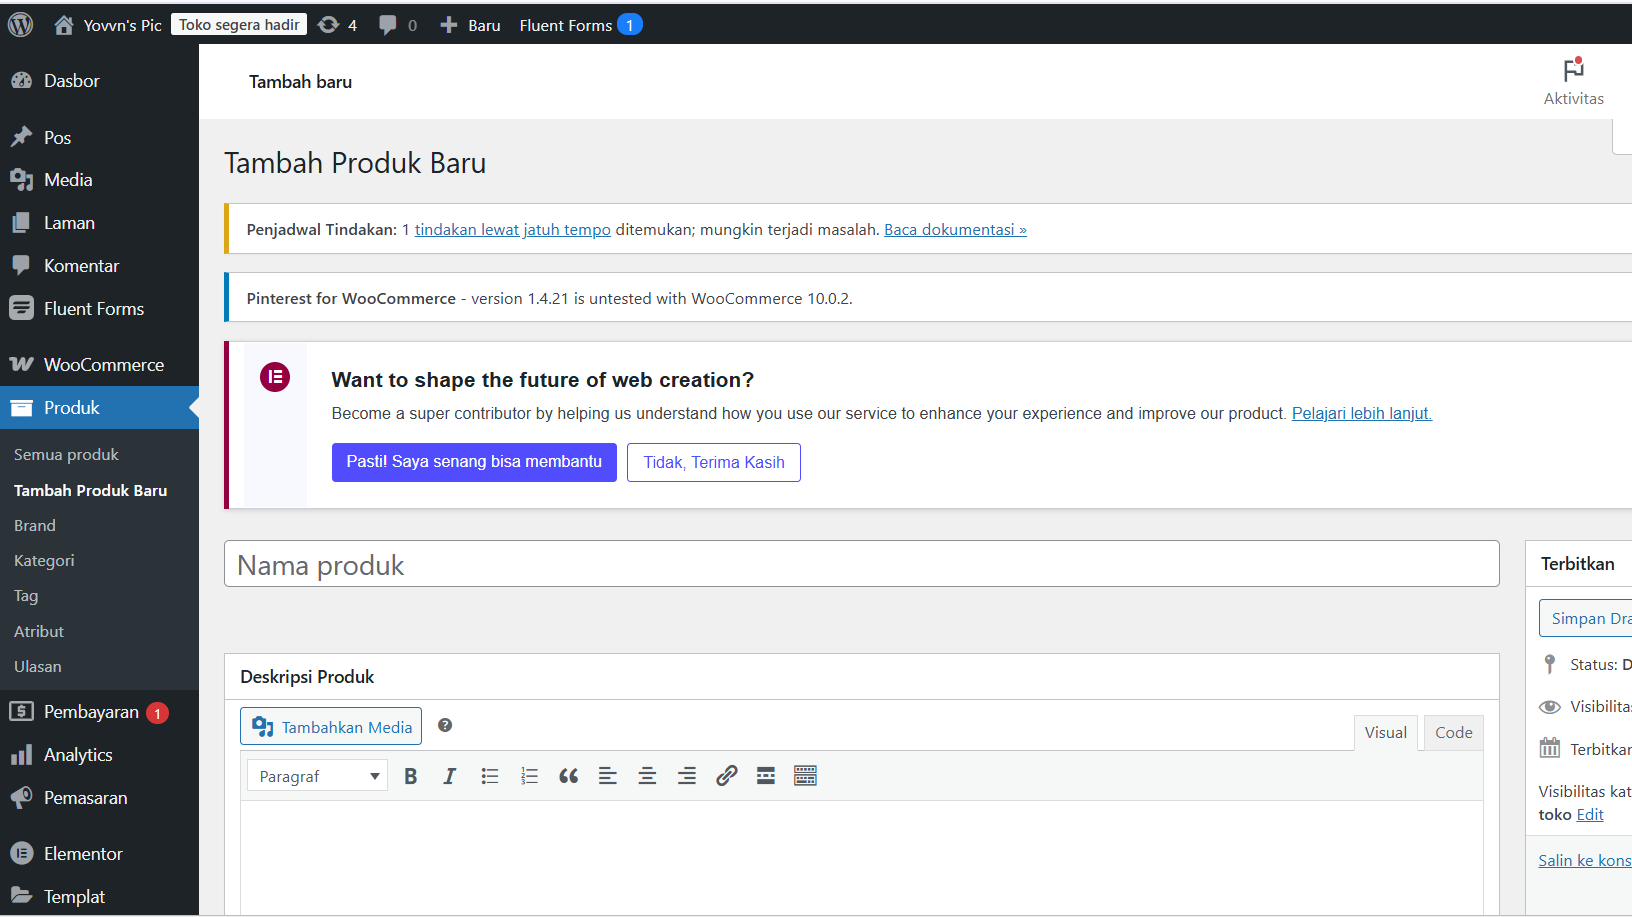Toggle the editor toolbar (kitchen sink)
Image resolution: width=1632 pixels, height=917 pixels.
tap(805, 776)
